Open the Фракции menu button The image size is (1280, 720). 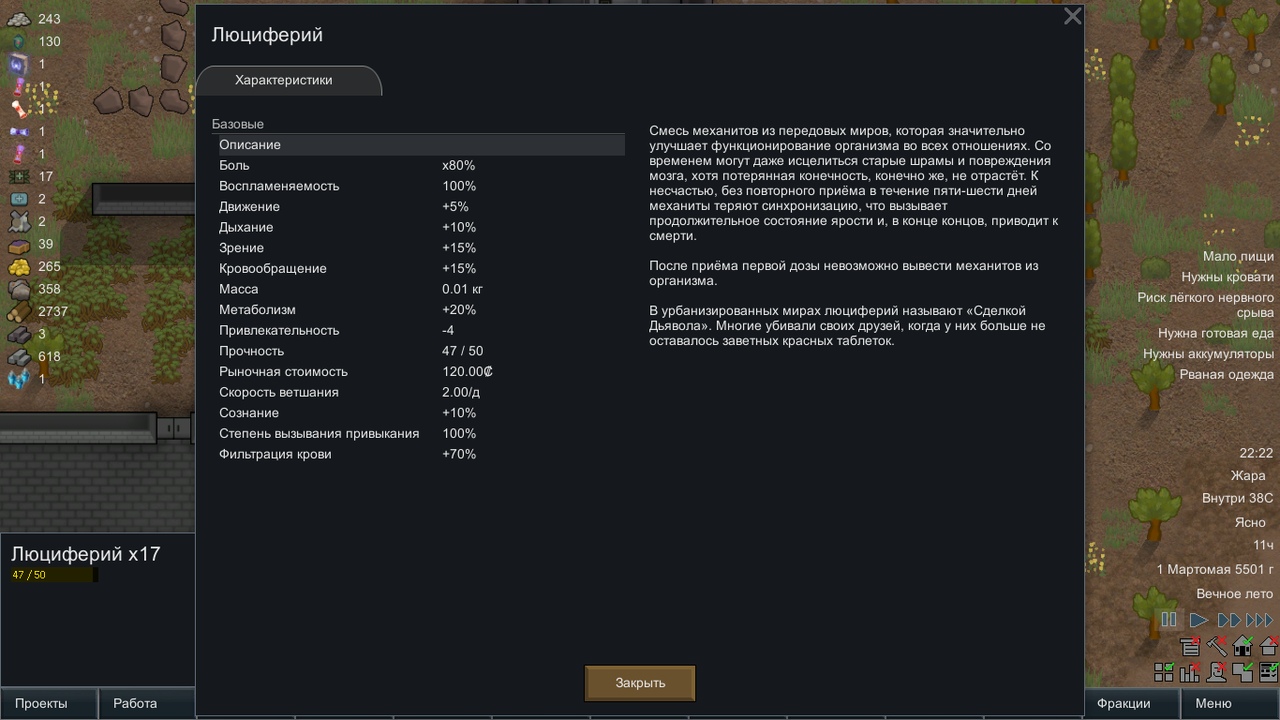pyautogui.click(x=1124, y=703)
